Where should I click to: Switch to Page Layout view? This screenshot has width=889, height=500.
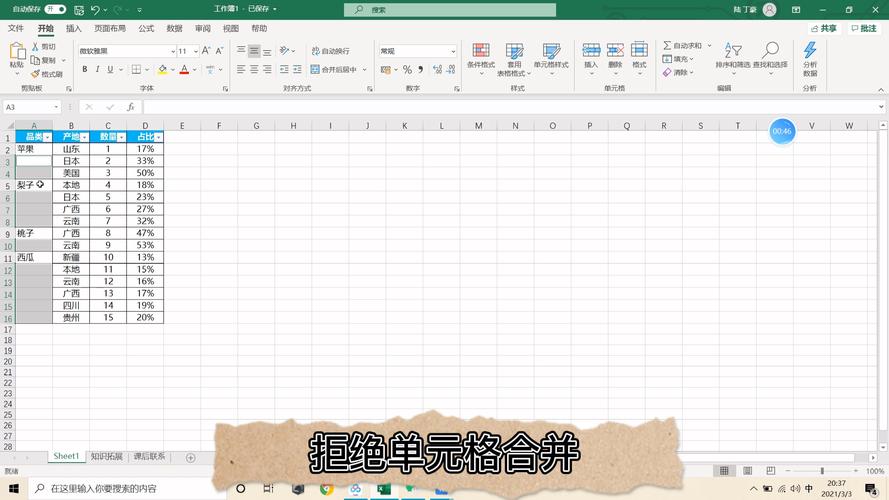(x=747, y=471)
